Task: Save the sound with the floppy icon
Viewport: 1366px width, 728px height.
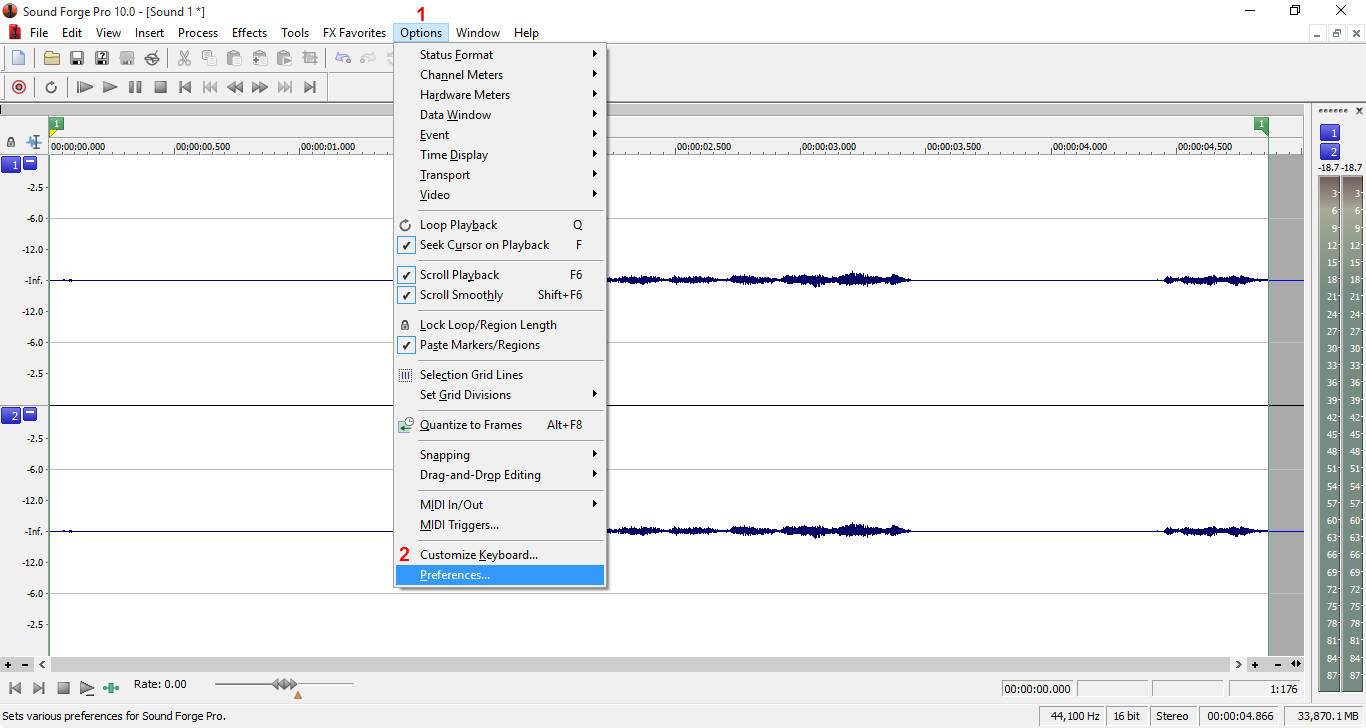Action: point(76,58)
